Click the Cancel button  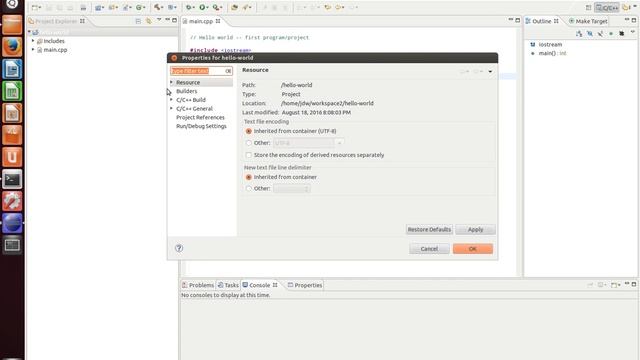click(x=429, y=249)
